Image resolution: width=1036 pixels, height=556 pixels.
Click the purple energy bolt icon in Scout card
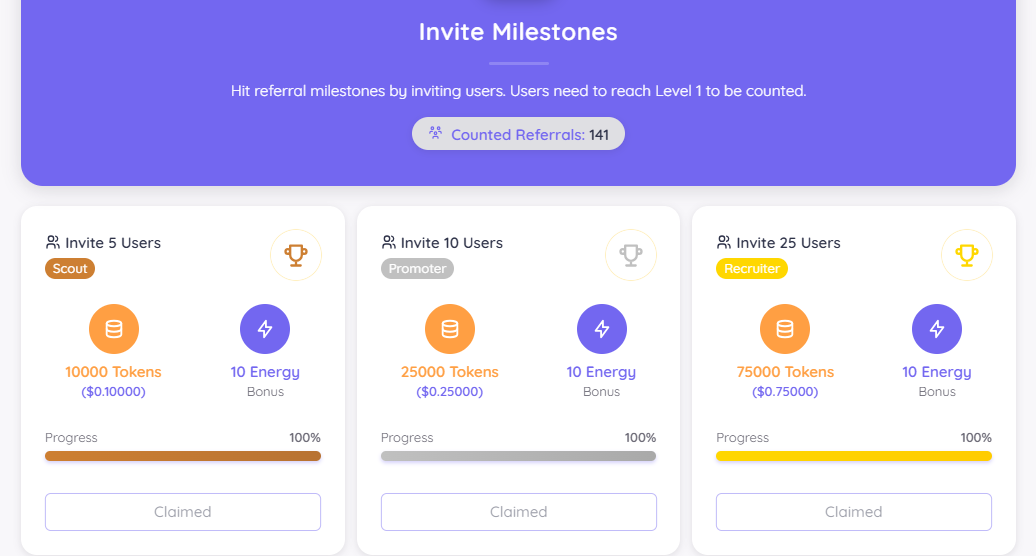[x=265, y=329]
